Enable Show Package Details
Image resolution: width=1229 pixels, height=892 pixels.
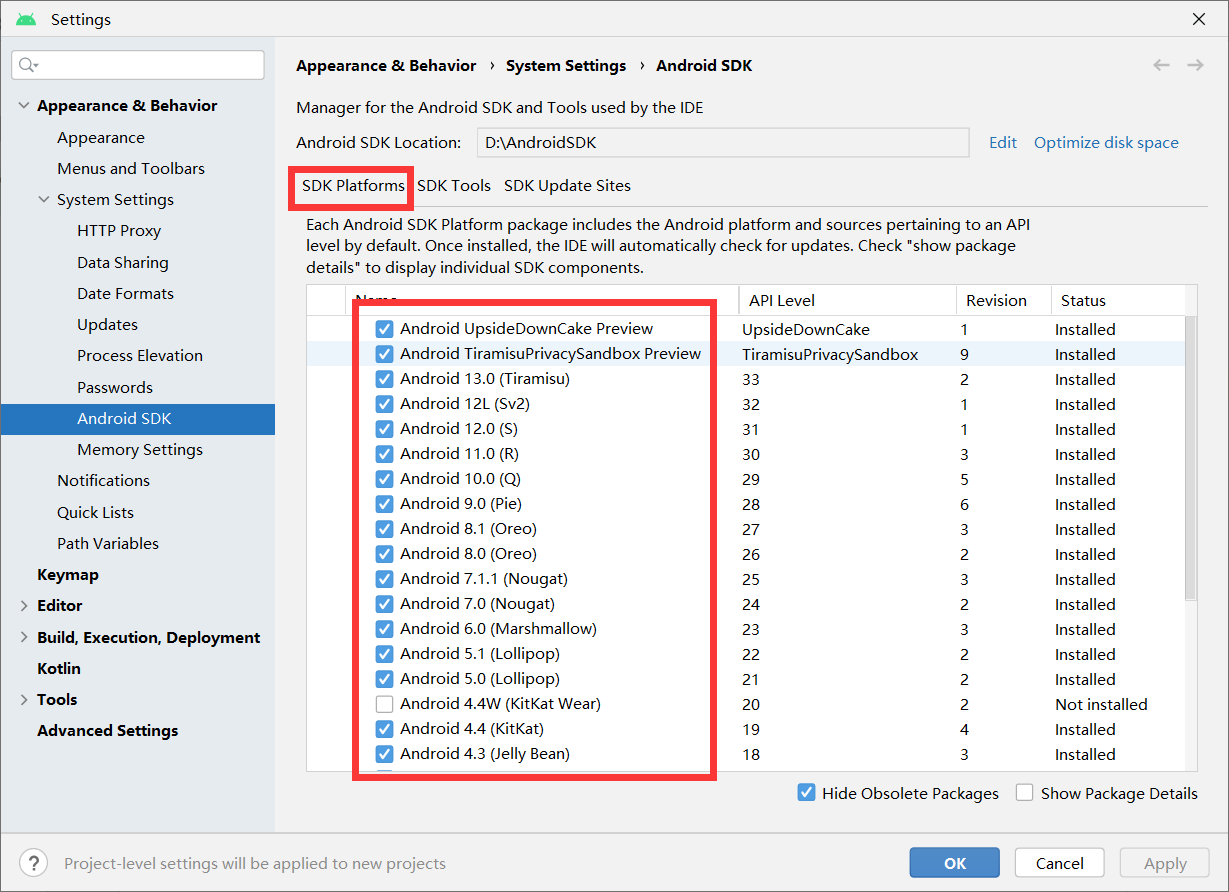pos(1024,793)
